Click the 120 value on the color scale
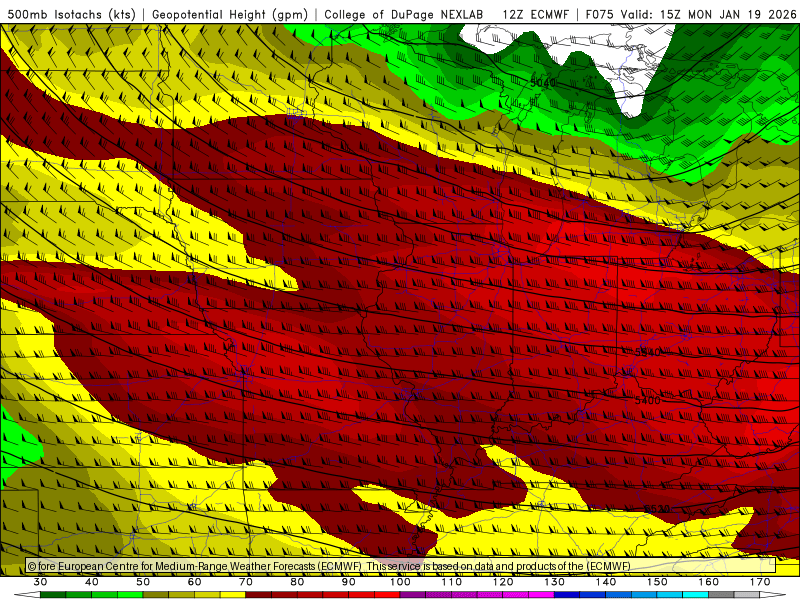 tap(503, 582)
